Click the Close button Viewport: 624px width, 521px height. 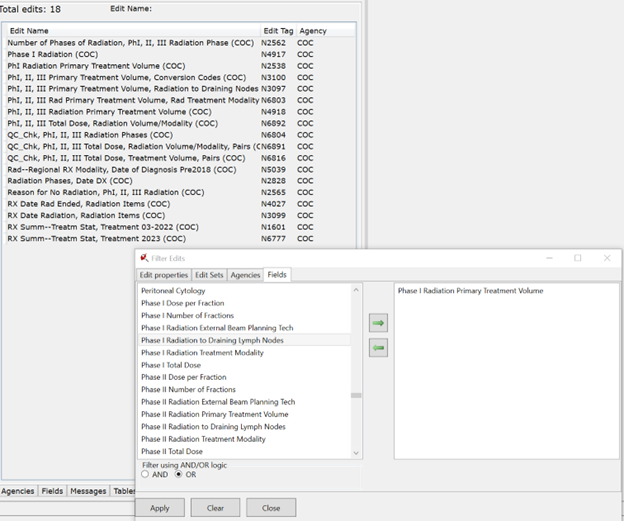click(x=271, y=508)
